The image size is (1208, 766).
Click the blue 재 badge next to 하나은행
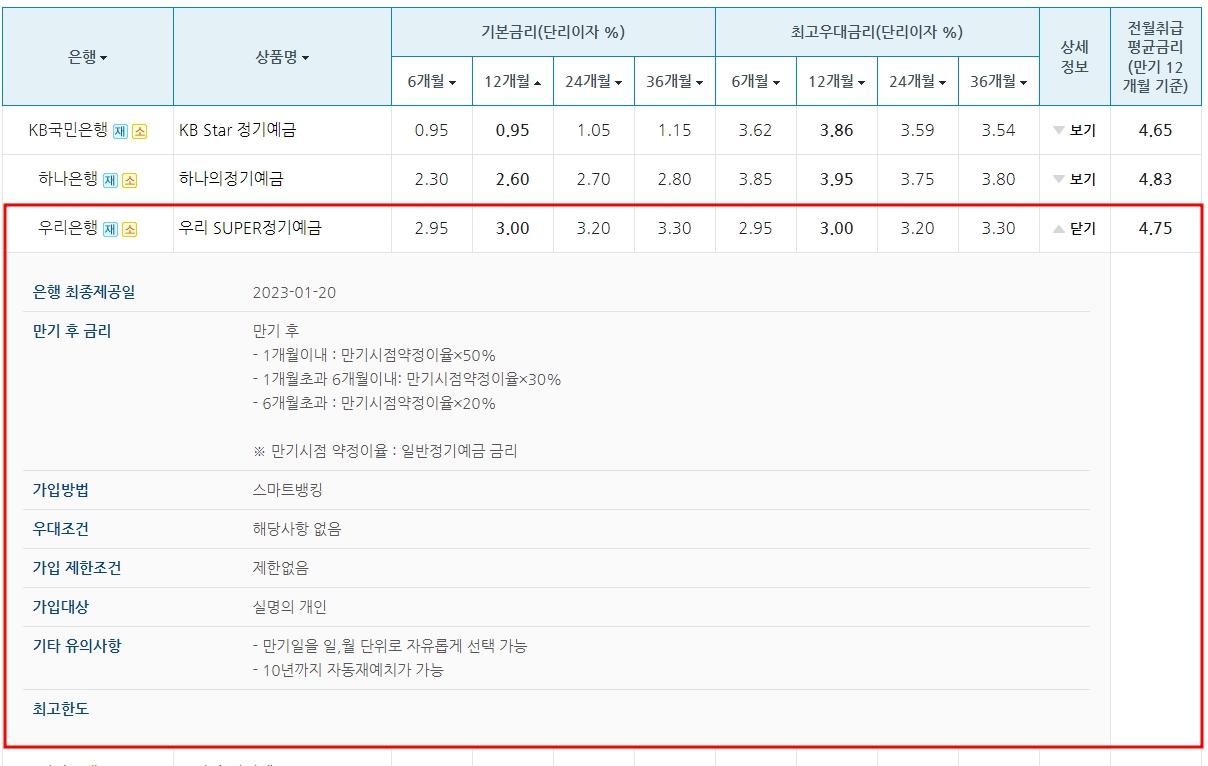point(110,180)
